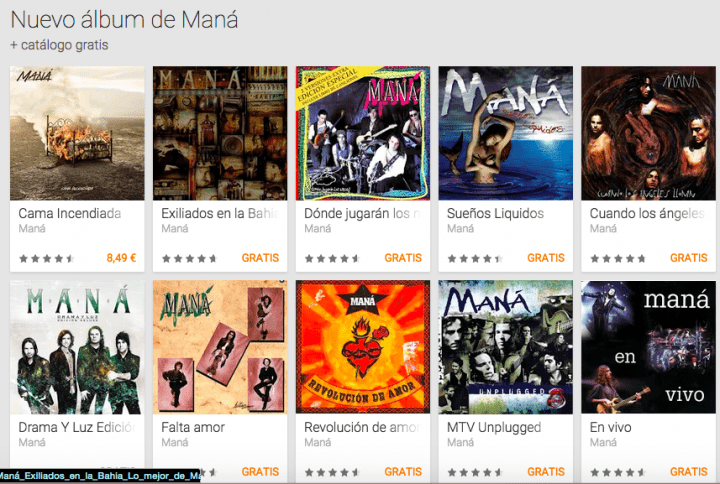Click GRATIS on Exiliados en la Bahia
Viewport: 720px width, 484px height.
[x=260, y=258]
